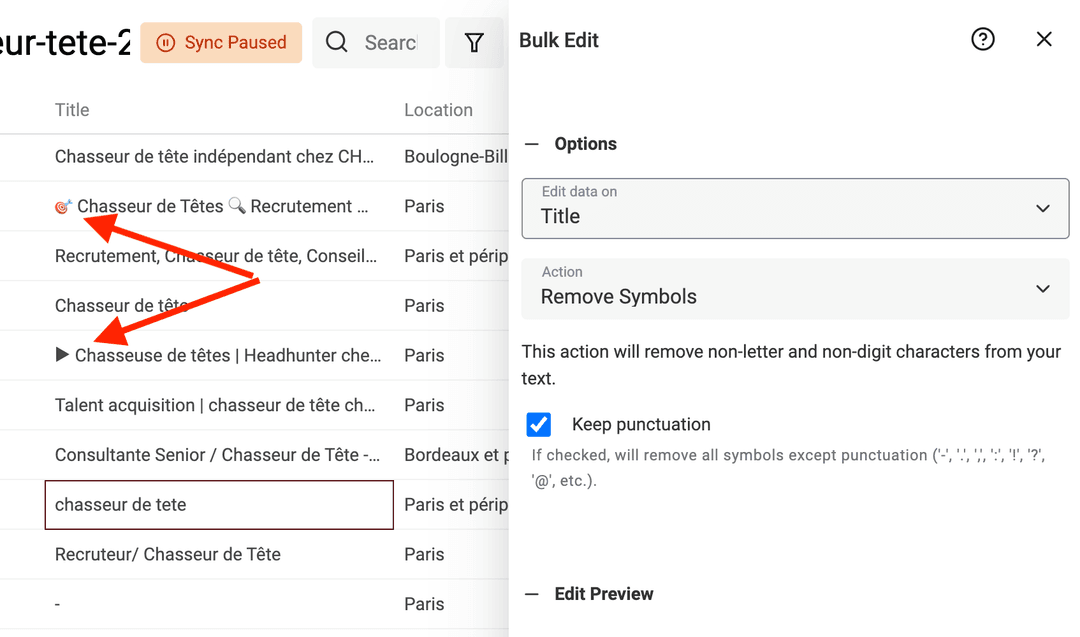This screenshot has height=637, width=1080.
Task: Click the search magnifier icon
Action: tap(337, 42)
